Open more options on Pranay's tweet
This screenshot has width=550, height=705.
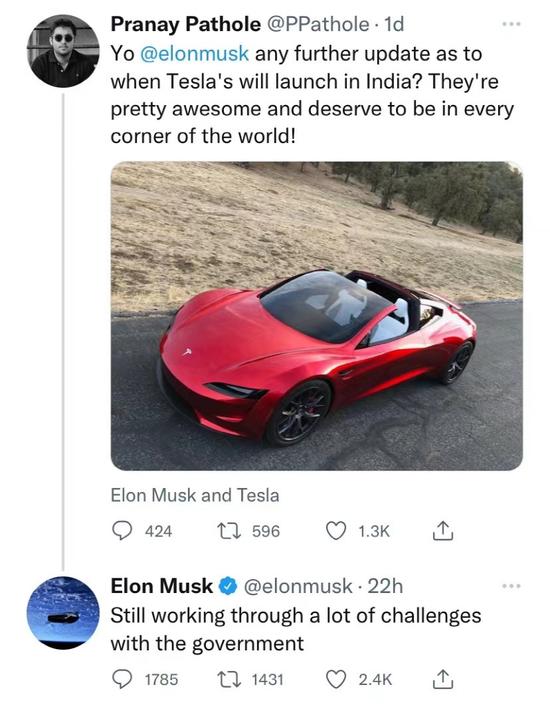click(512, 24)
